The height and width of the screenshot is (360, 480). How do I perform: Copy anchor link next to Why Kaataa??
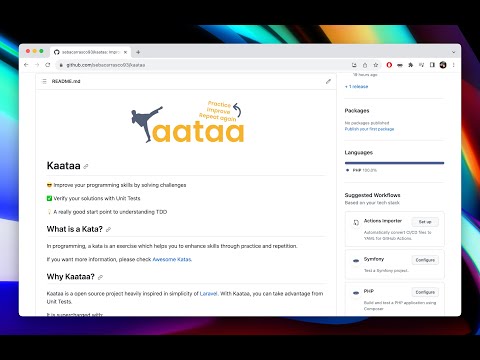100,277
